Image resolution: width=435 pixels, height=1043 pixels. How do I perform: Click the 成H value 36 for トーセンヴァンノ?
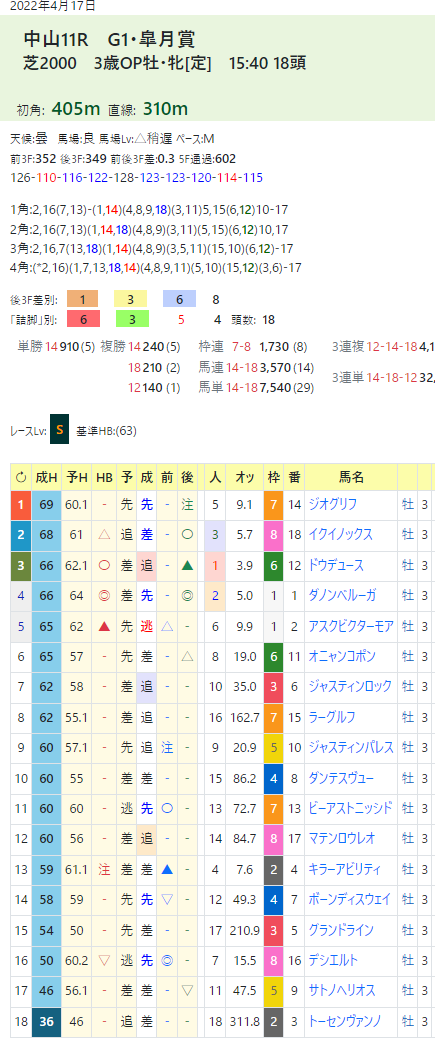[x=46, y=1020]
